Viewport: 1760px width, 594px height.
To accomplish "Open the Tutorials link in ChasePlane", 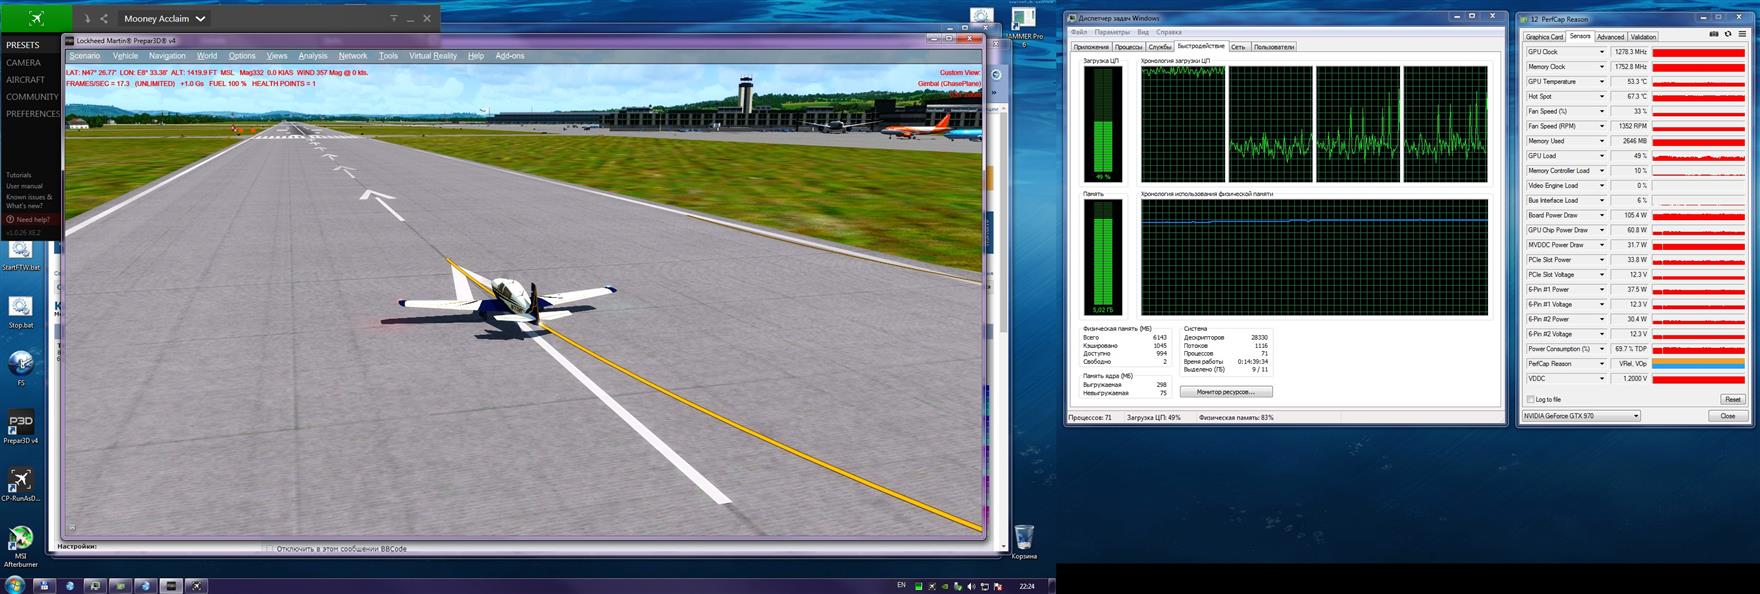I will pyautogui.click(x=19, y=175).
